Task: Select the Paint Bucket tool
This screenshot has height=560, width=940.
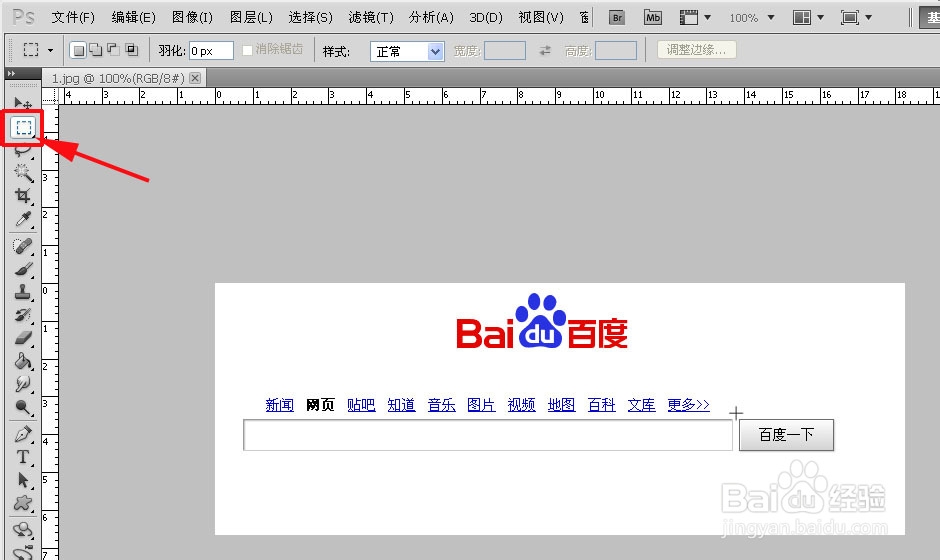Action: pyautogui.click(x=23, y=361)
